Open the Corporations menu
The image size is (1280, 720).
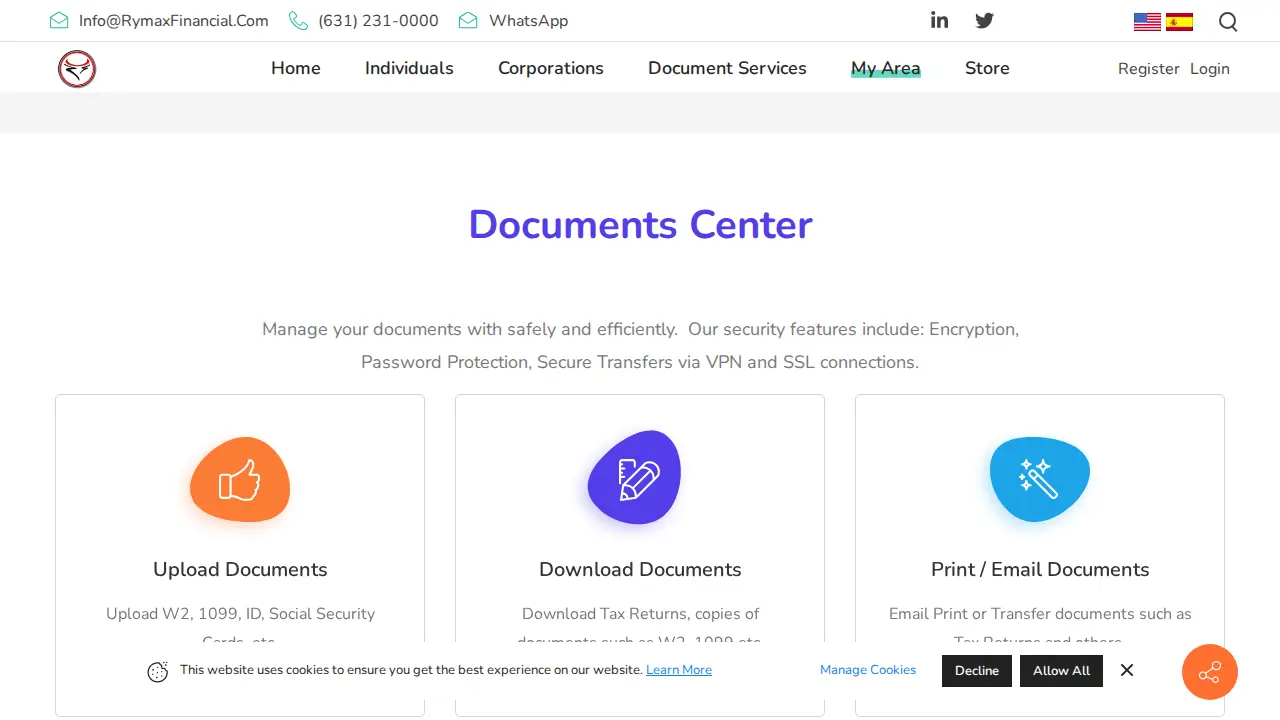tap(551, 68)
